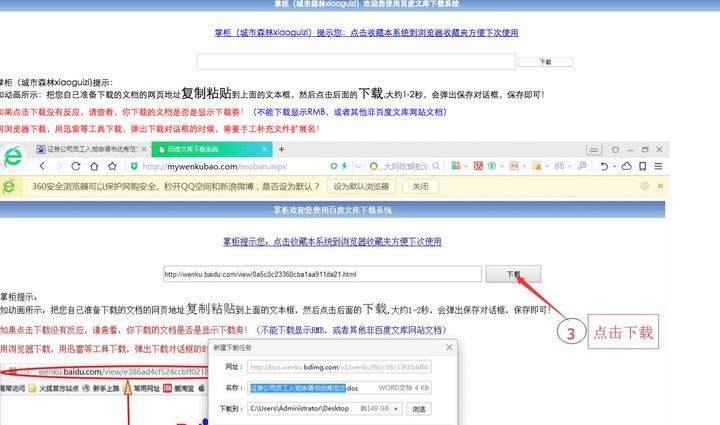Screen dimensions: 720x425
Task: Click the 设为默认浏览器 button
Action: pyautogui.click(x=361, y=186)
